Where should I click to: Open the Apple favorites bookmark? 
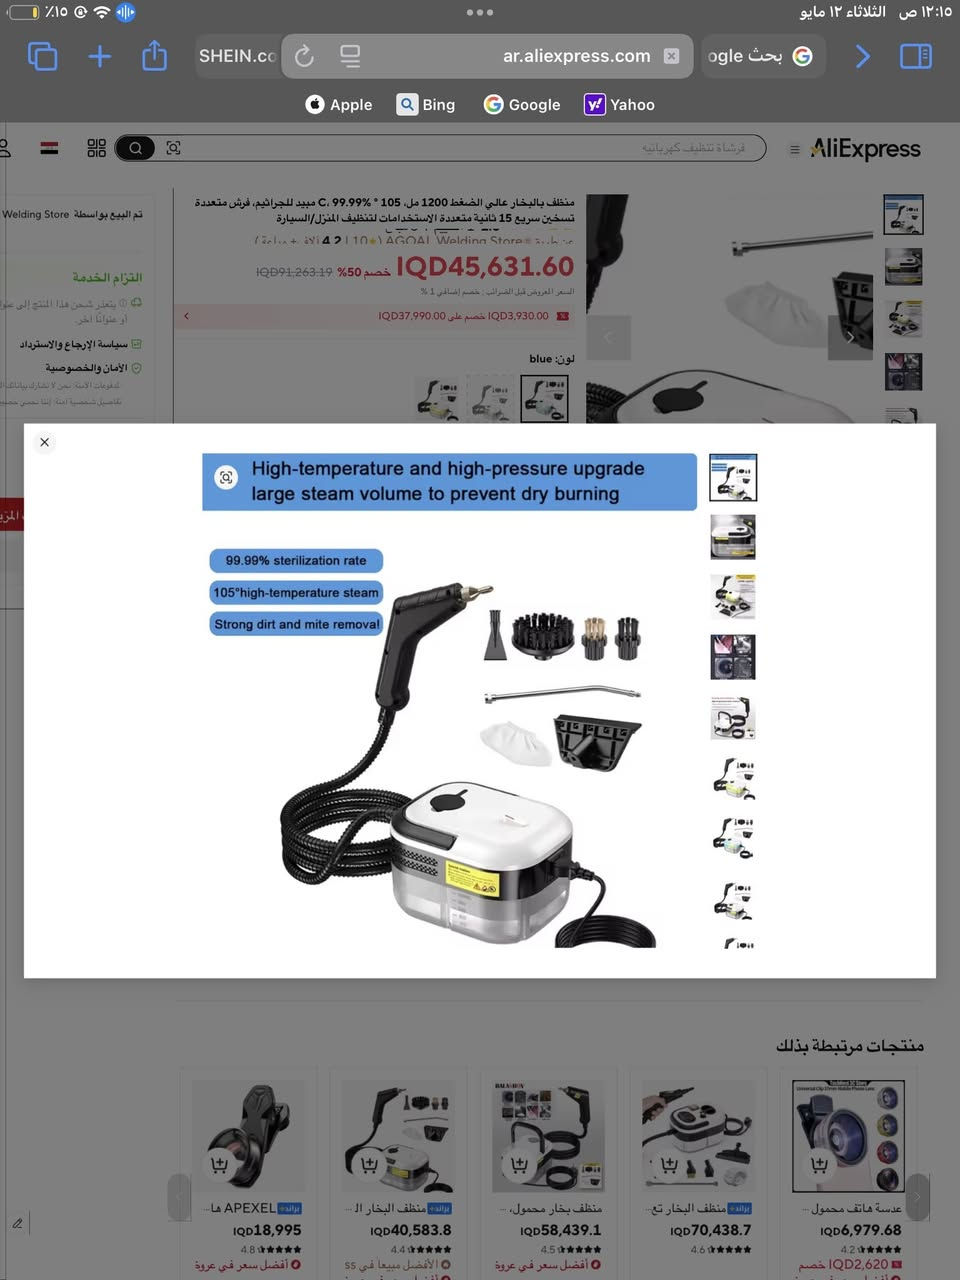338,104
